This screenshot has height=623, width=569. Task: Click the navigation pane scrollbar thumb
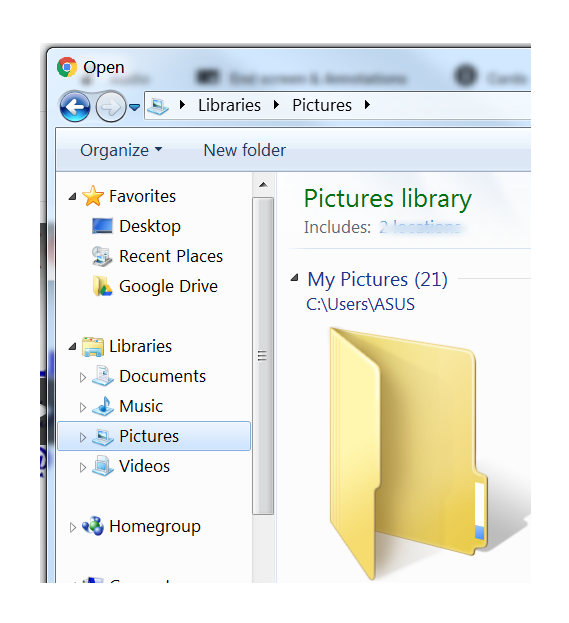(x=263, y=356)
